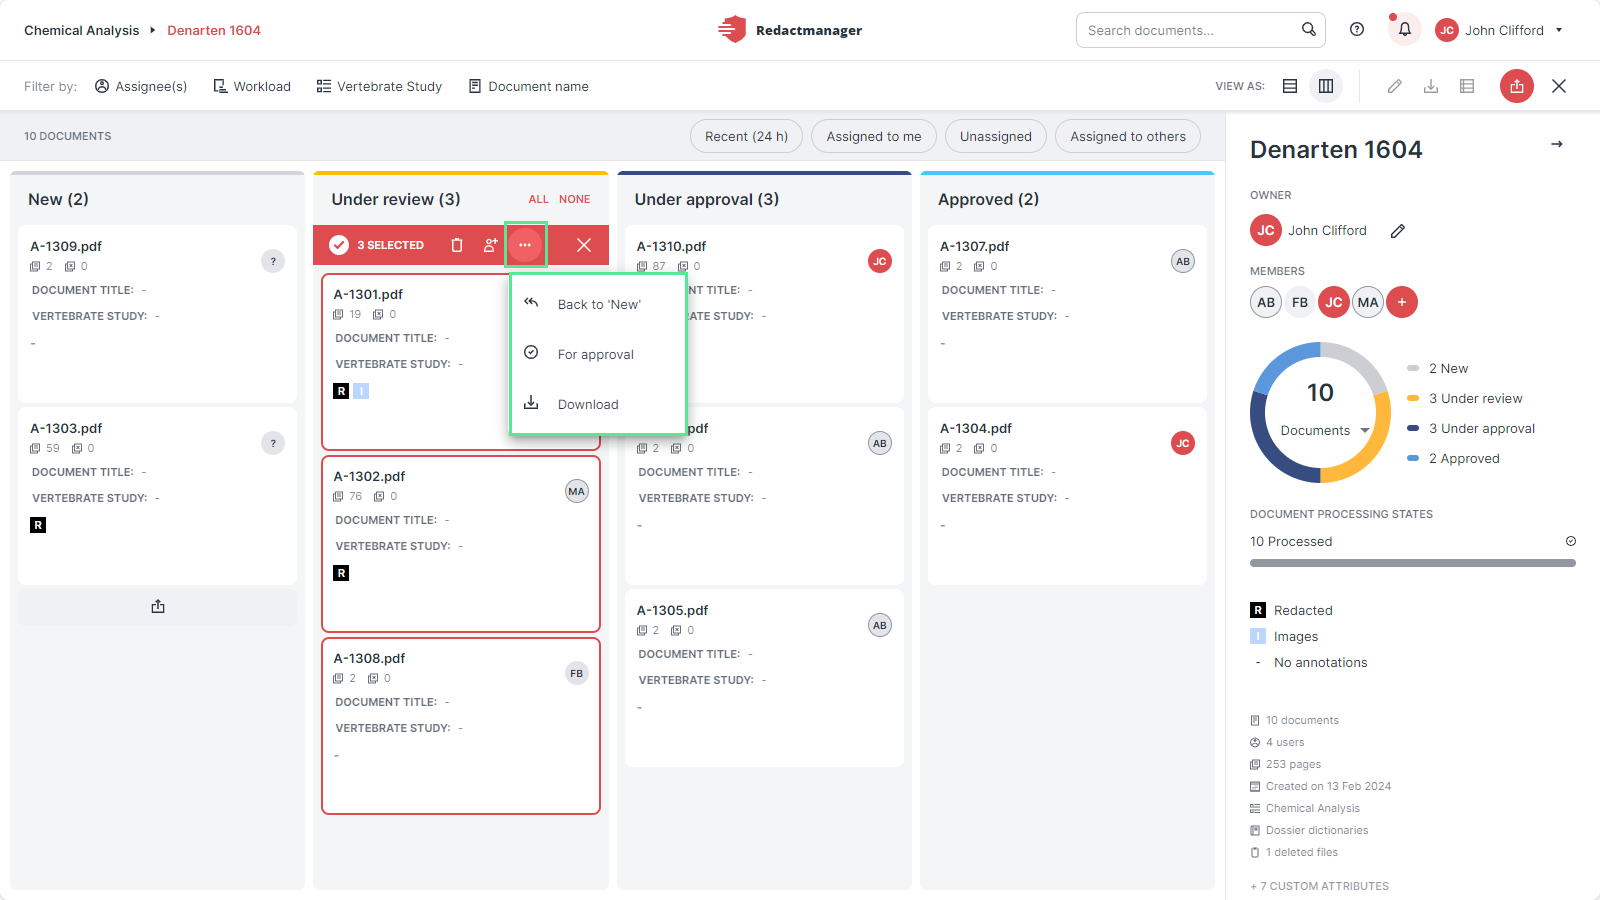
Task: Open A-1307.pdf document card
Action: [x=1067, y=314]
